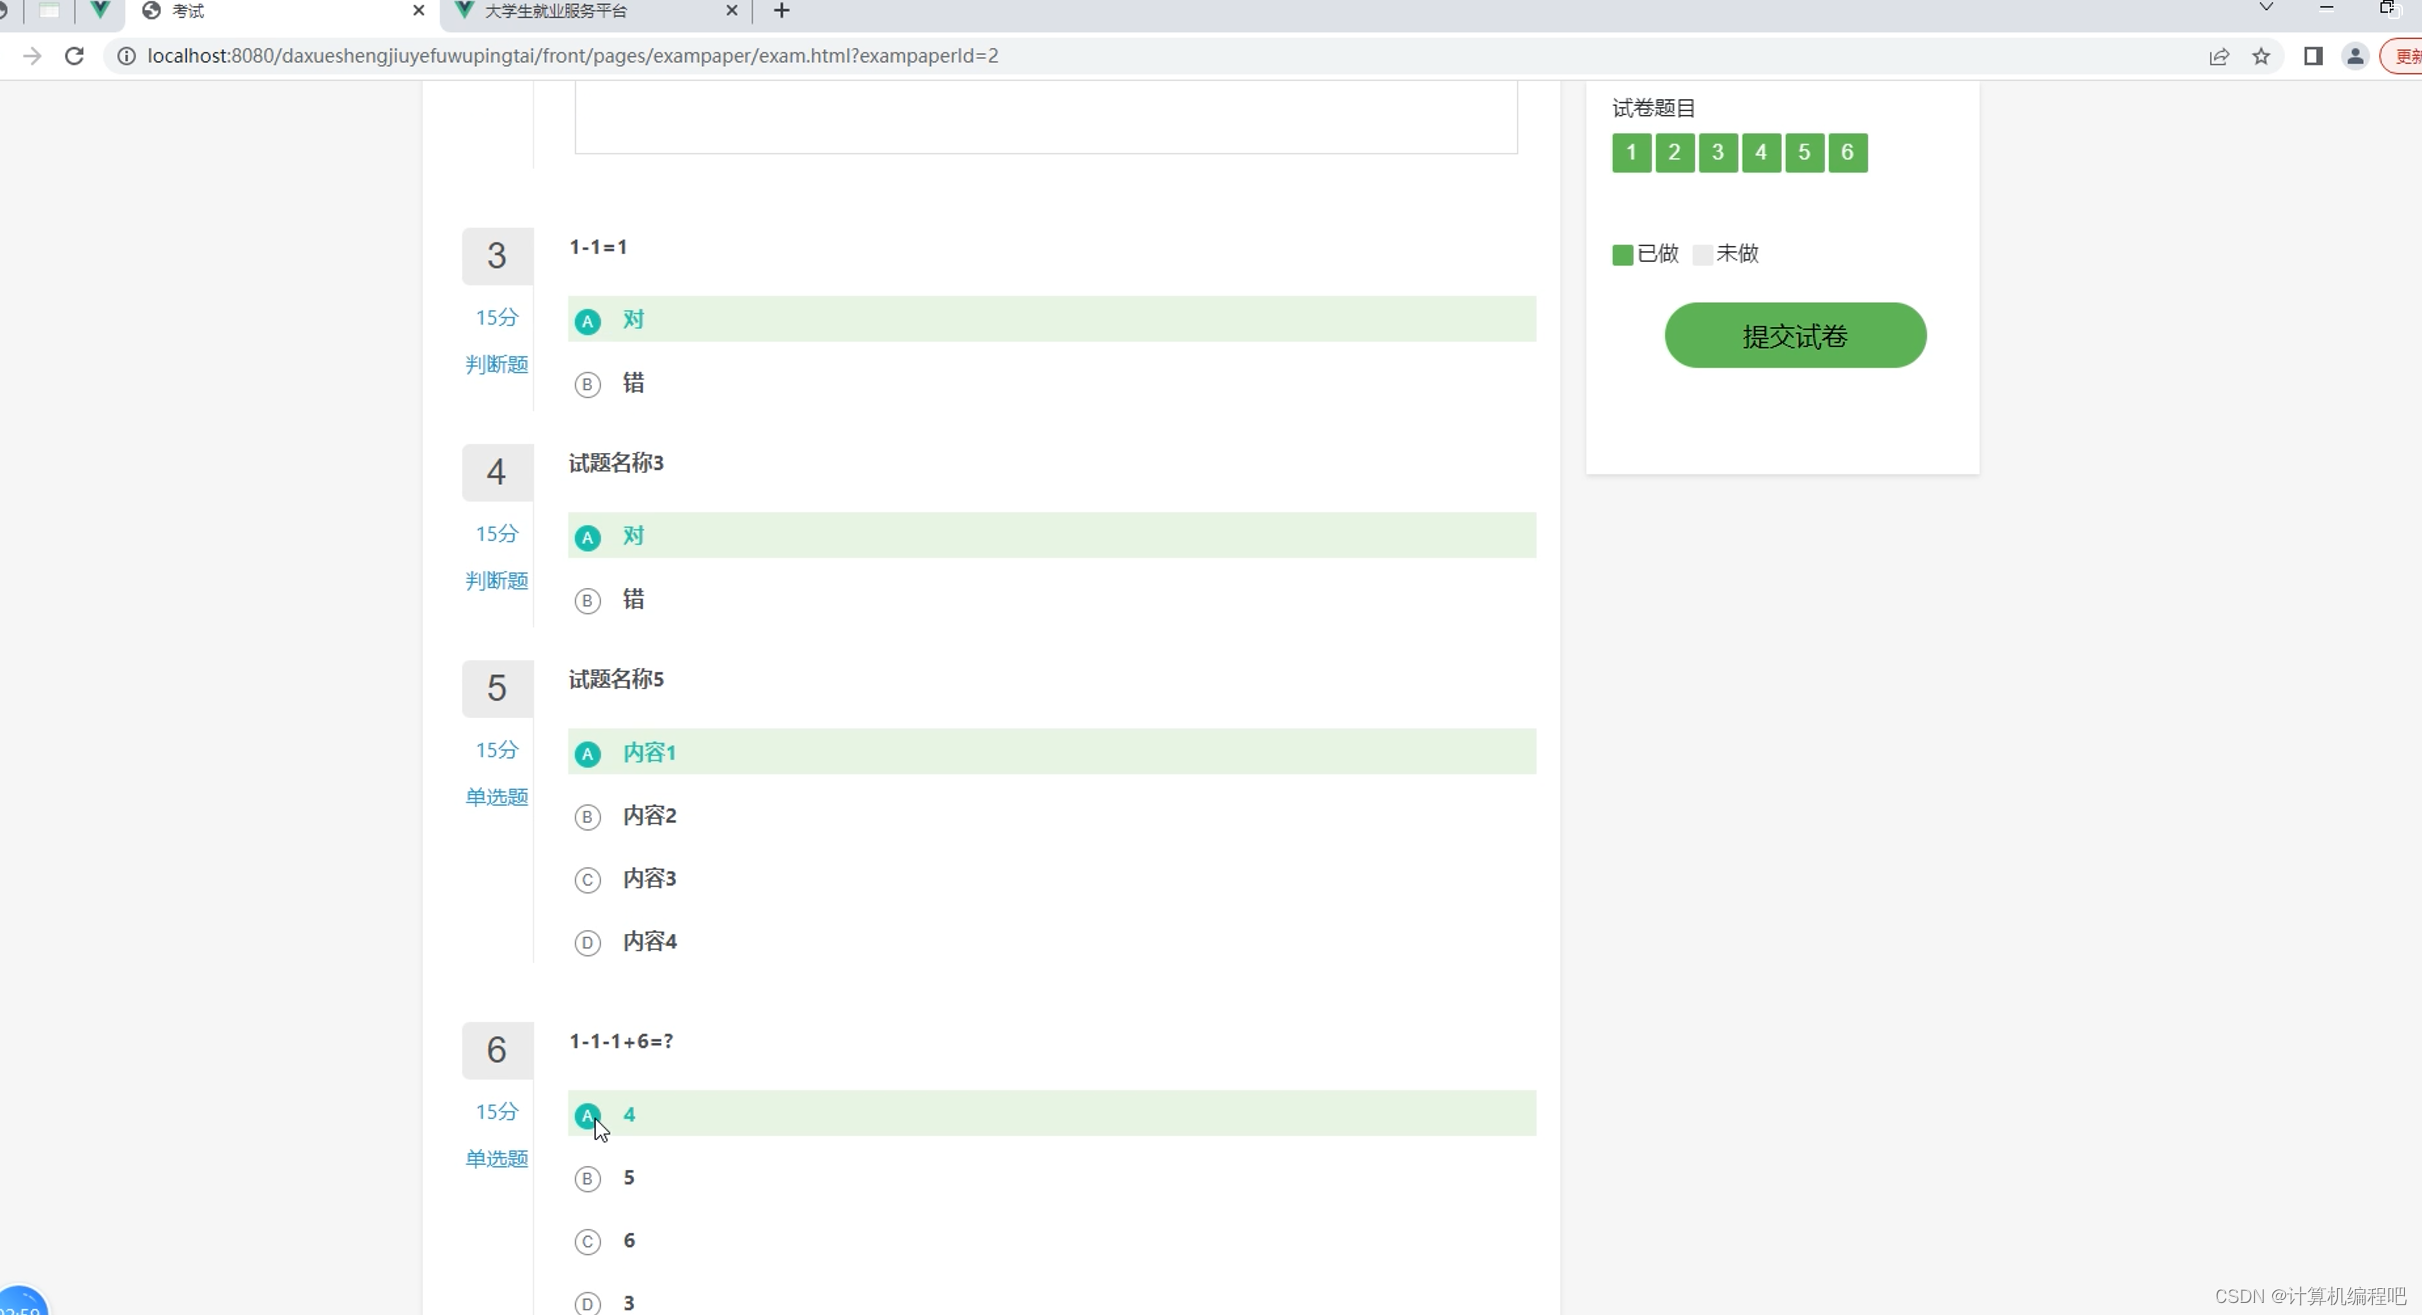Click the green 已做 legend swatch
Image resolution: width=2422 pixels, height=1315 pixels.
1620,254
